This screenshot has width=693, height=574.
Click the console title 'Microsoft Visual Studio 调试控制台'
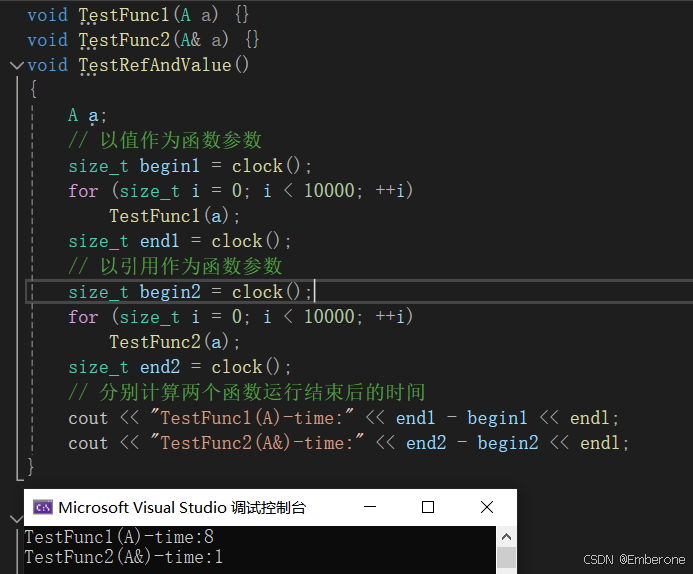pyautogui.click(x=182, y=507)
